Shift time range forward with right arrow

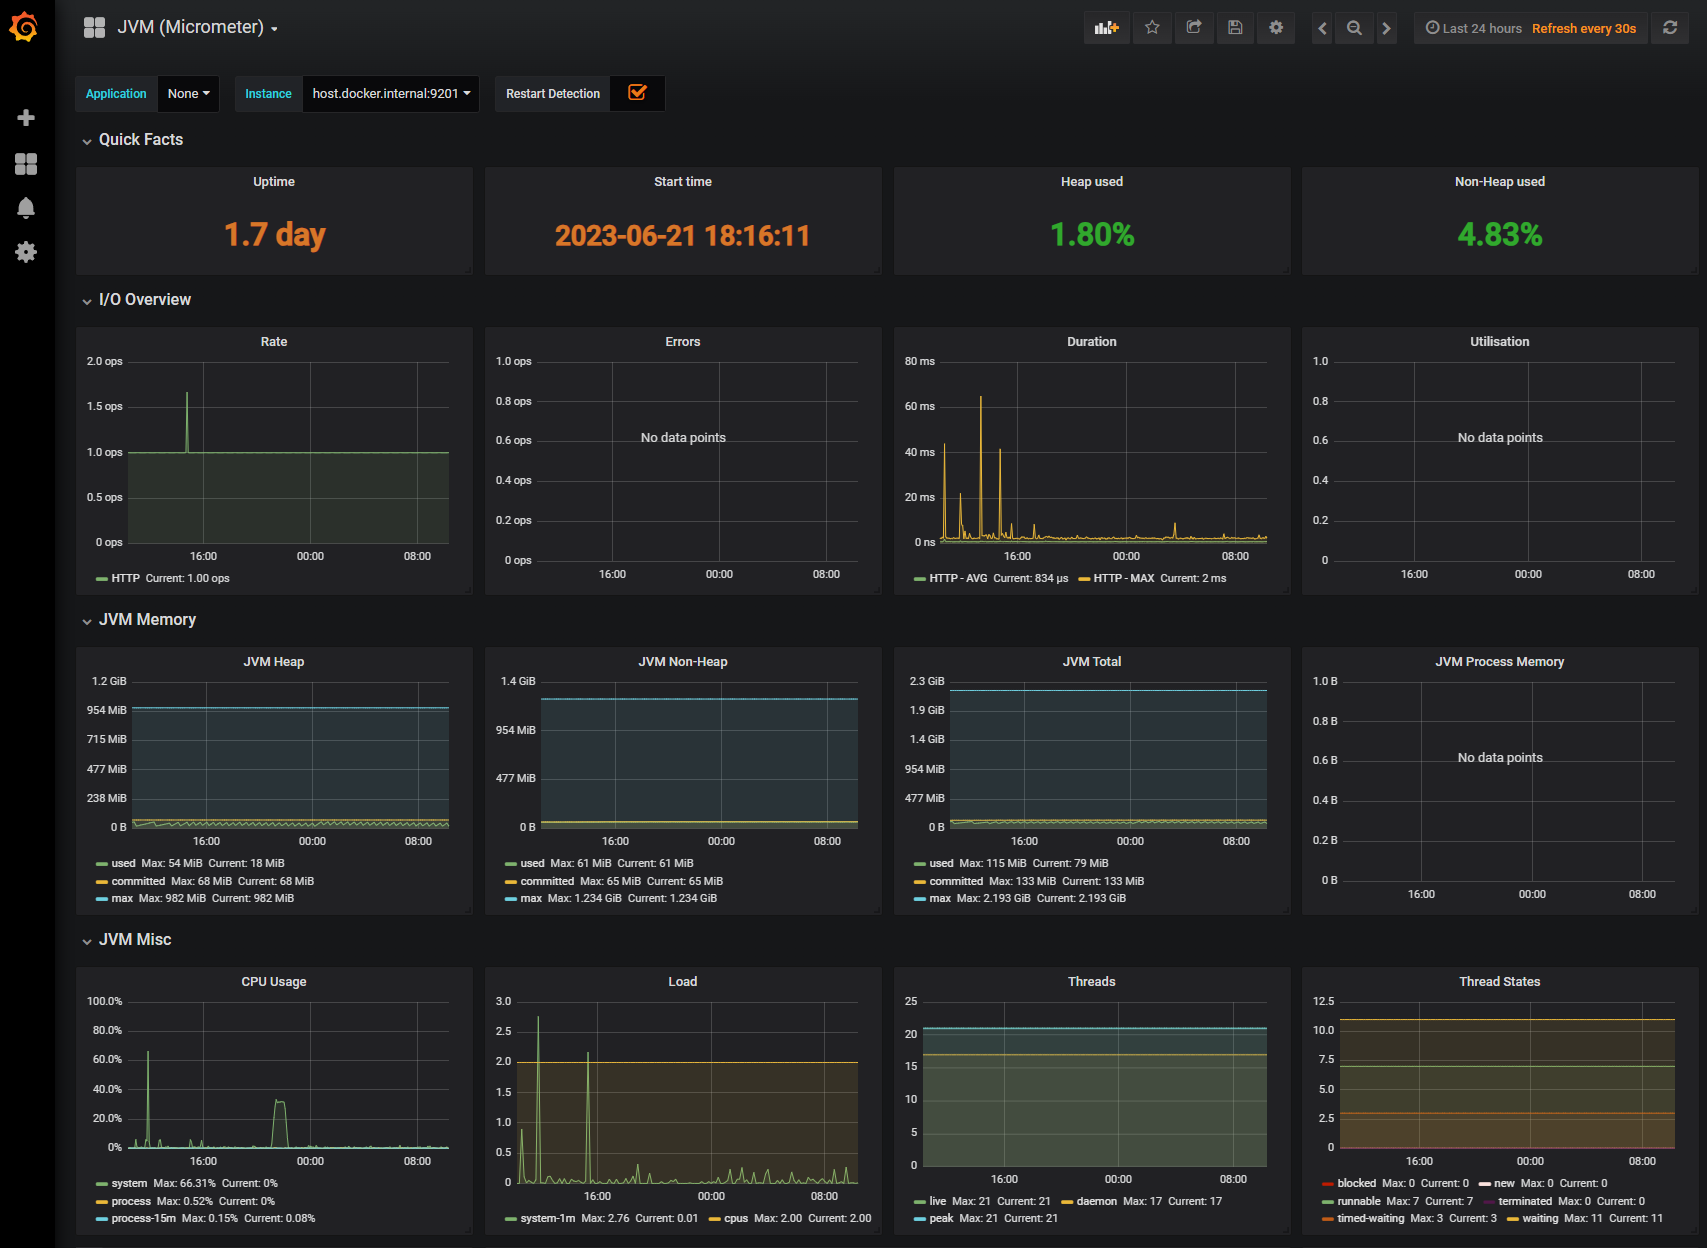click(1386, 28)
